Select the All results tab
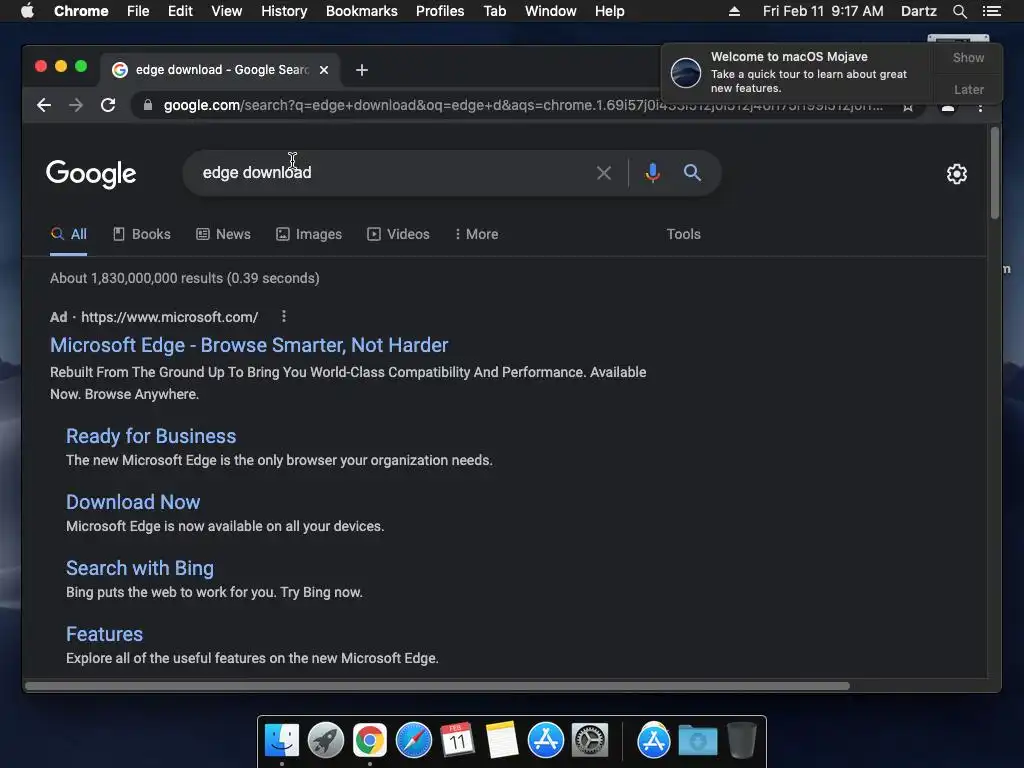 69,234
